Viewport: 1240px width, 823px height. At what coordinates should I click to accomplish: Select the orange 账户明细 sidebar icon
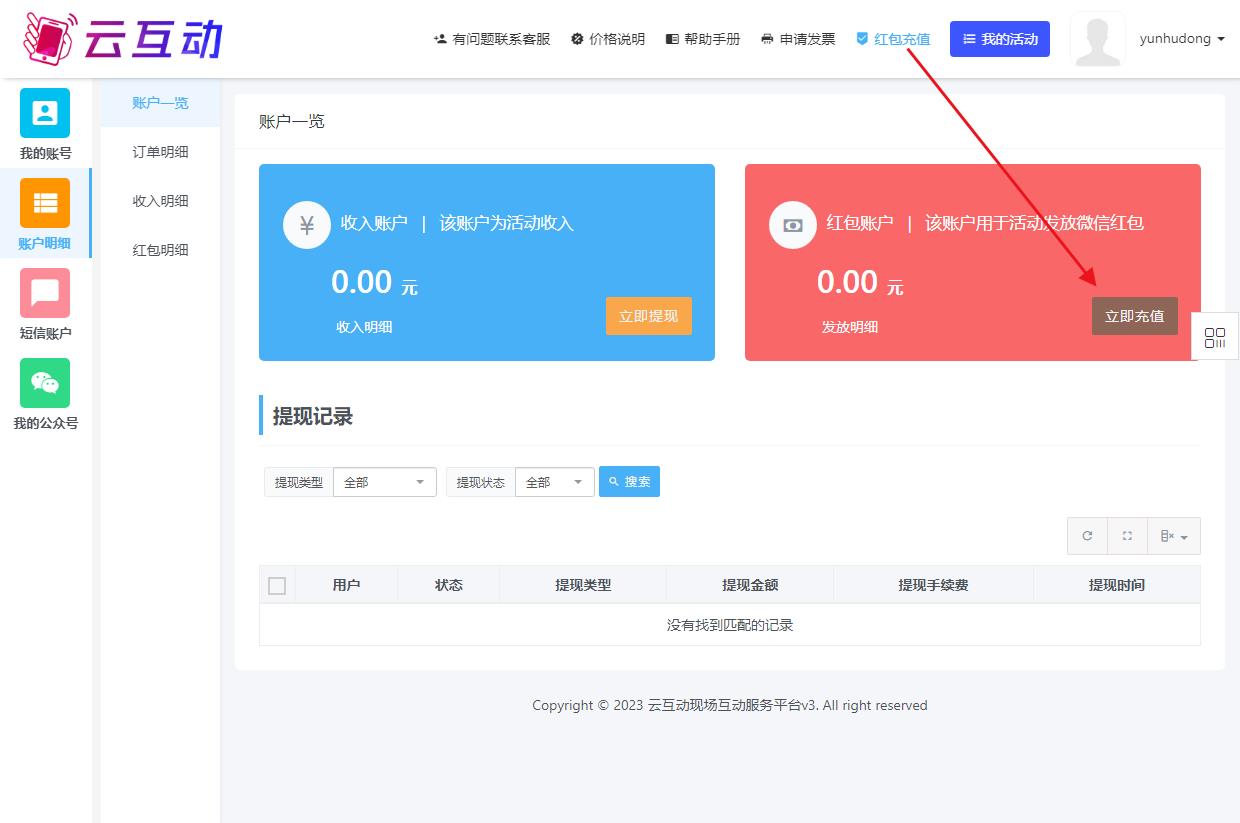[x=45, y=203]
